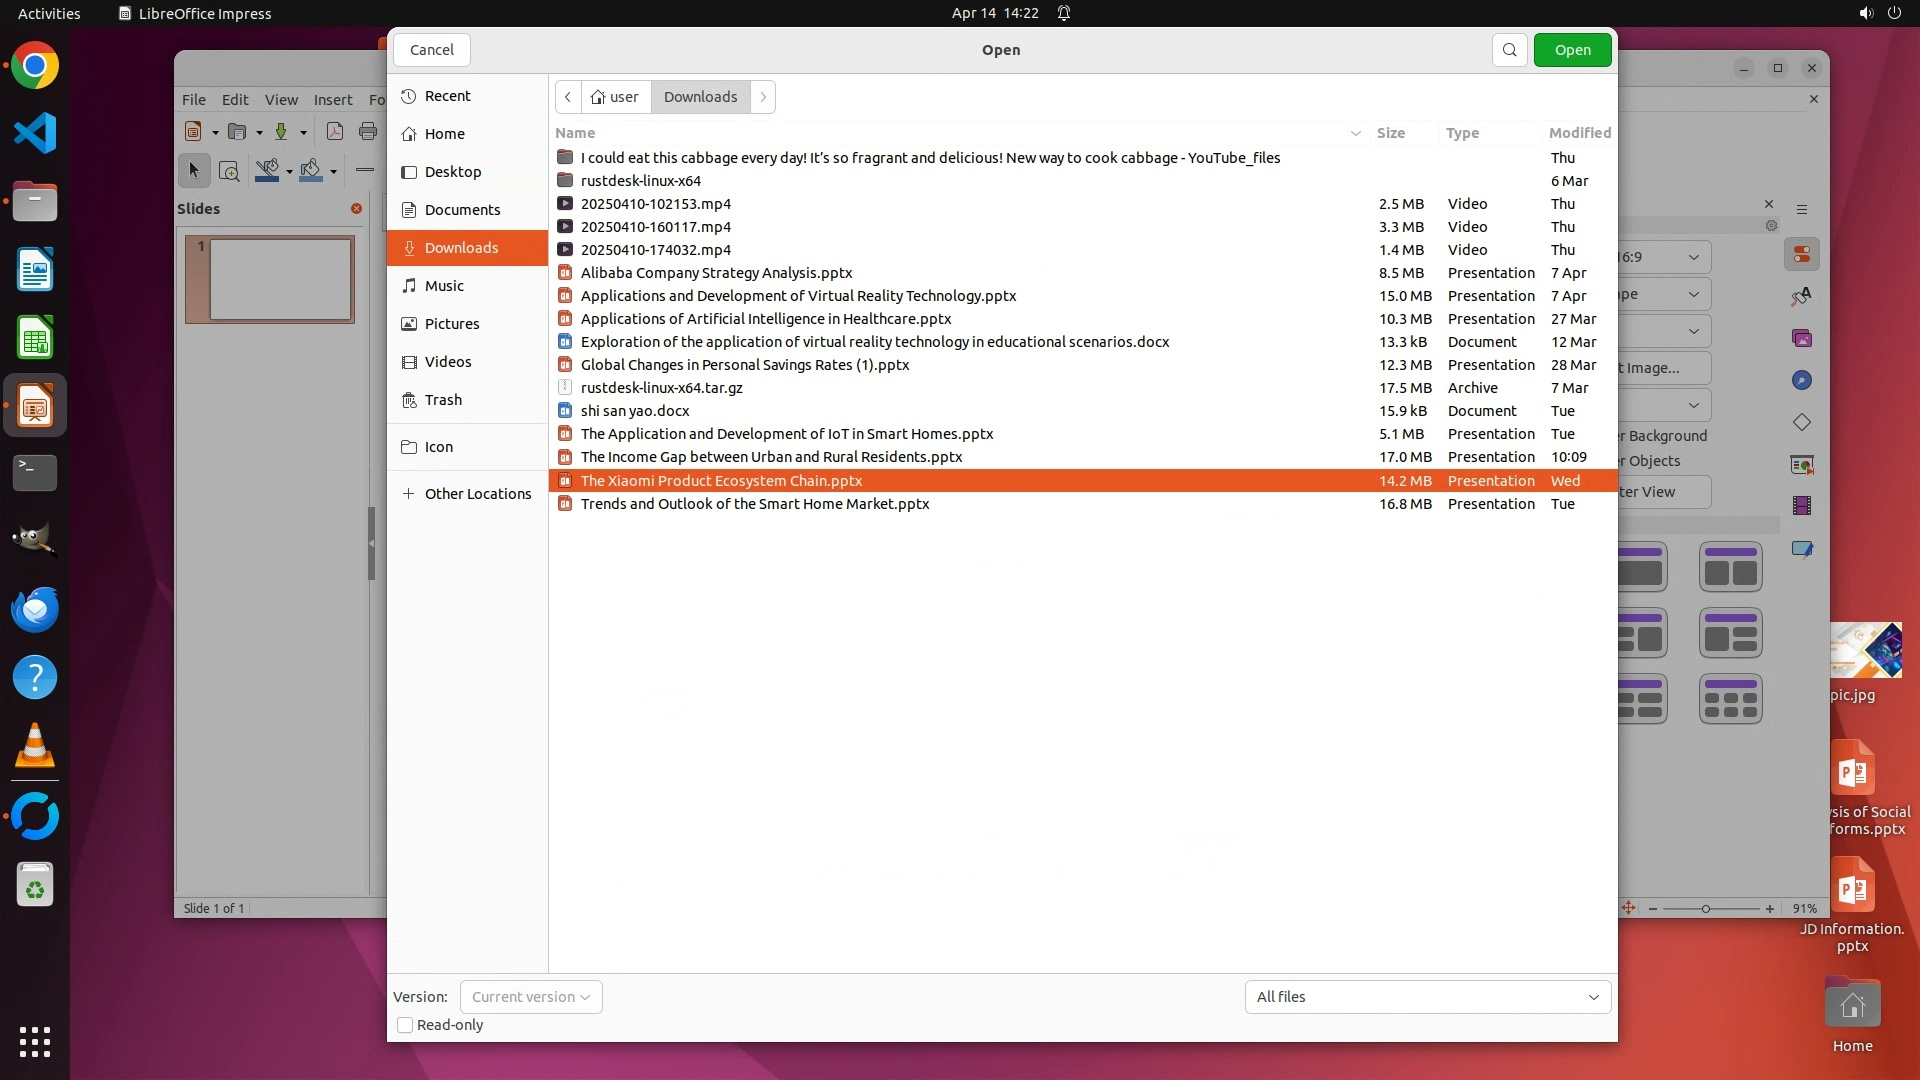This screenshot has height=1080, width=1920.
Task: Launch VLC media player from dock
Action: coord(35,746)
